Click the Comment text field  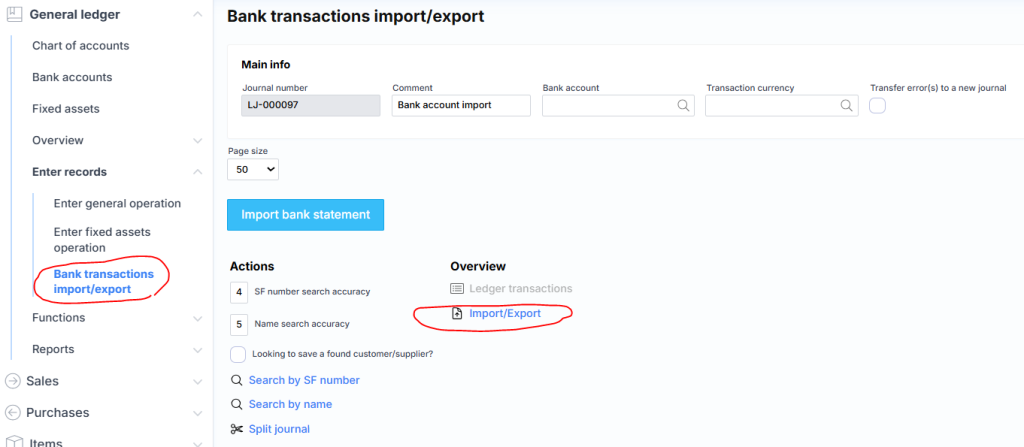[461, 105]
